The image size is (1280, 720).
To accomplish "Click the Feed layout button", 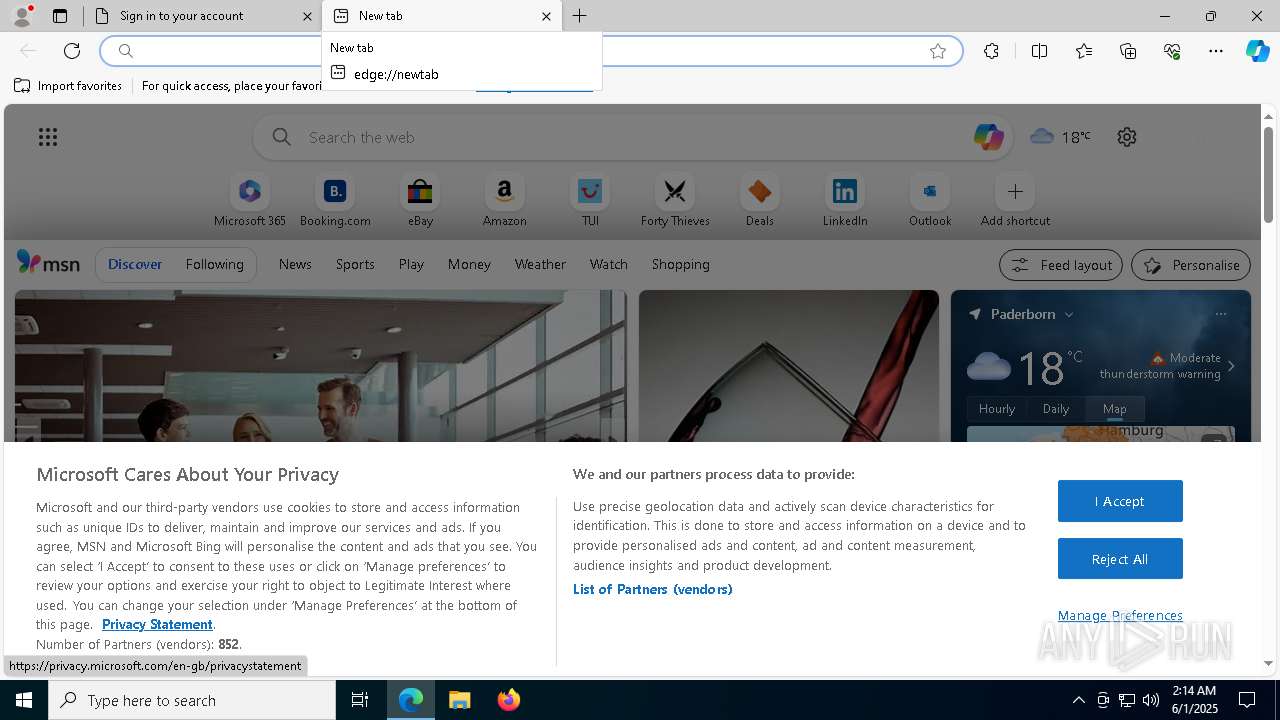I will (x=1061, y=265).
